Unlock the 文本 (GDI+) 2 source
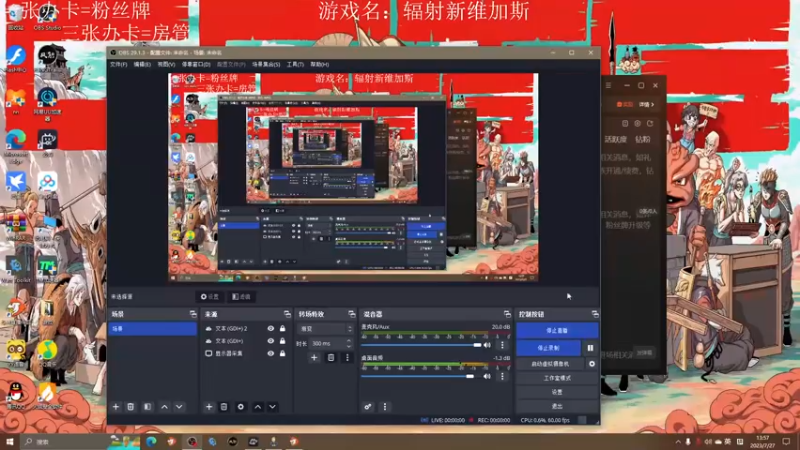 (282, 329)
